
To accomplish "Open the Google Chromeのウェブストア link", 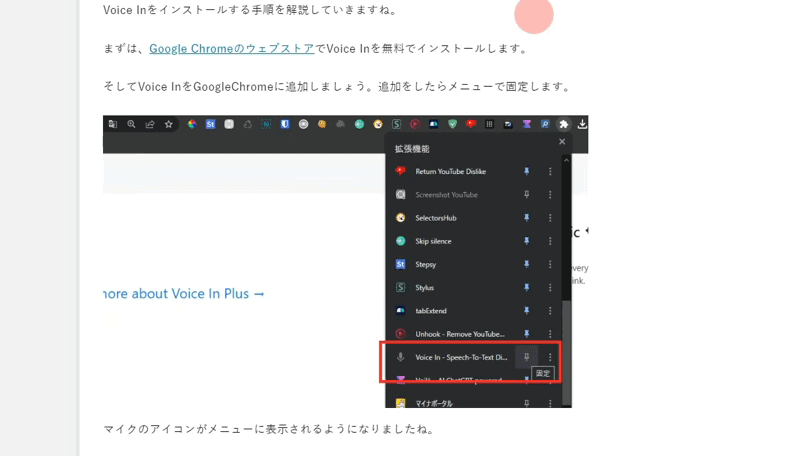I will pyautogui.click(x=231, y=49).
